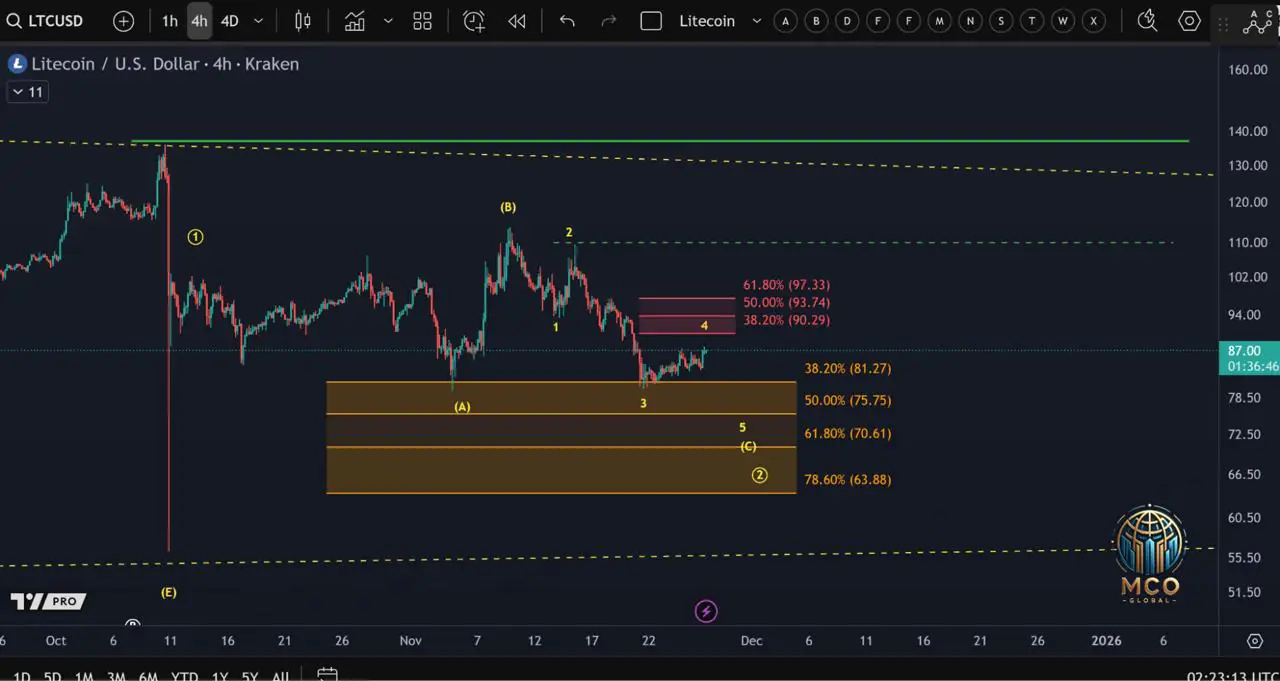The height and width of the screenshot is (681, 1280).
Task: Select the 1h timeframe
Action: [170, 21]
